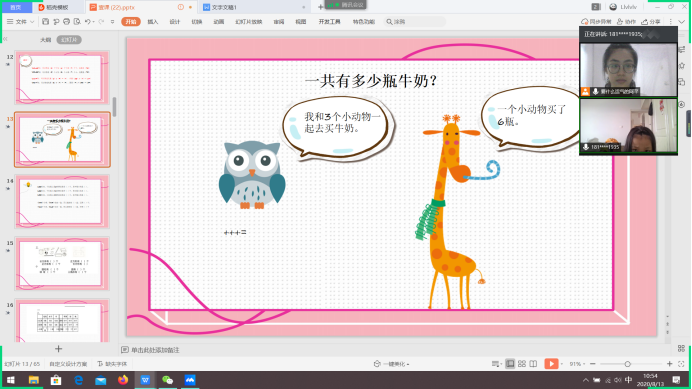
Task: Expand the 文件 file menu dropdown
Action: 21,22
